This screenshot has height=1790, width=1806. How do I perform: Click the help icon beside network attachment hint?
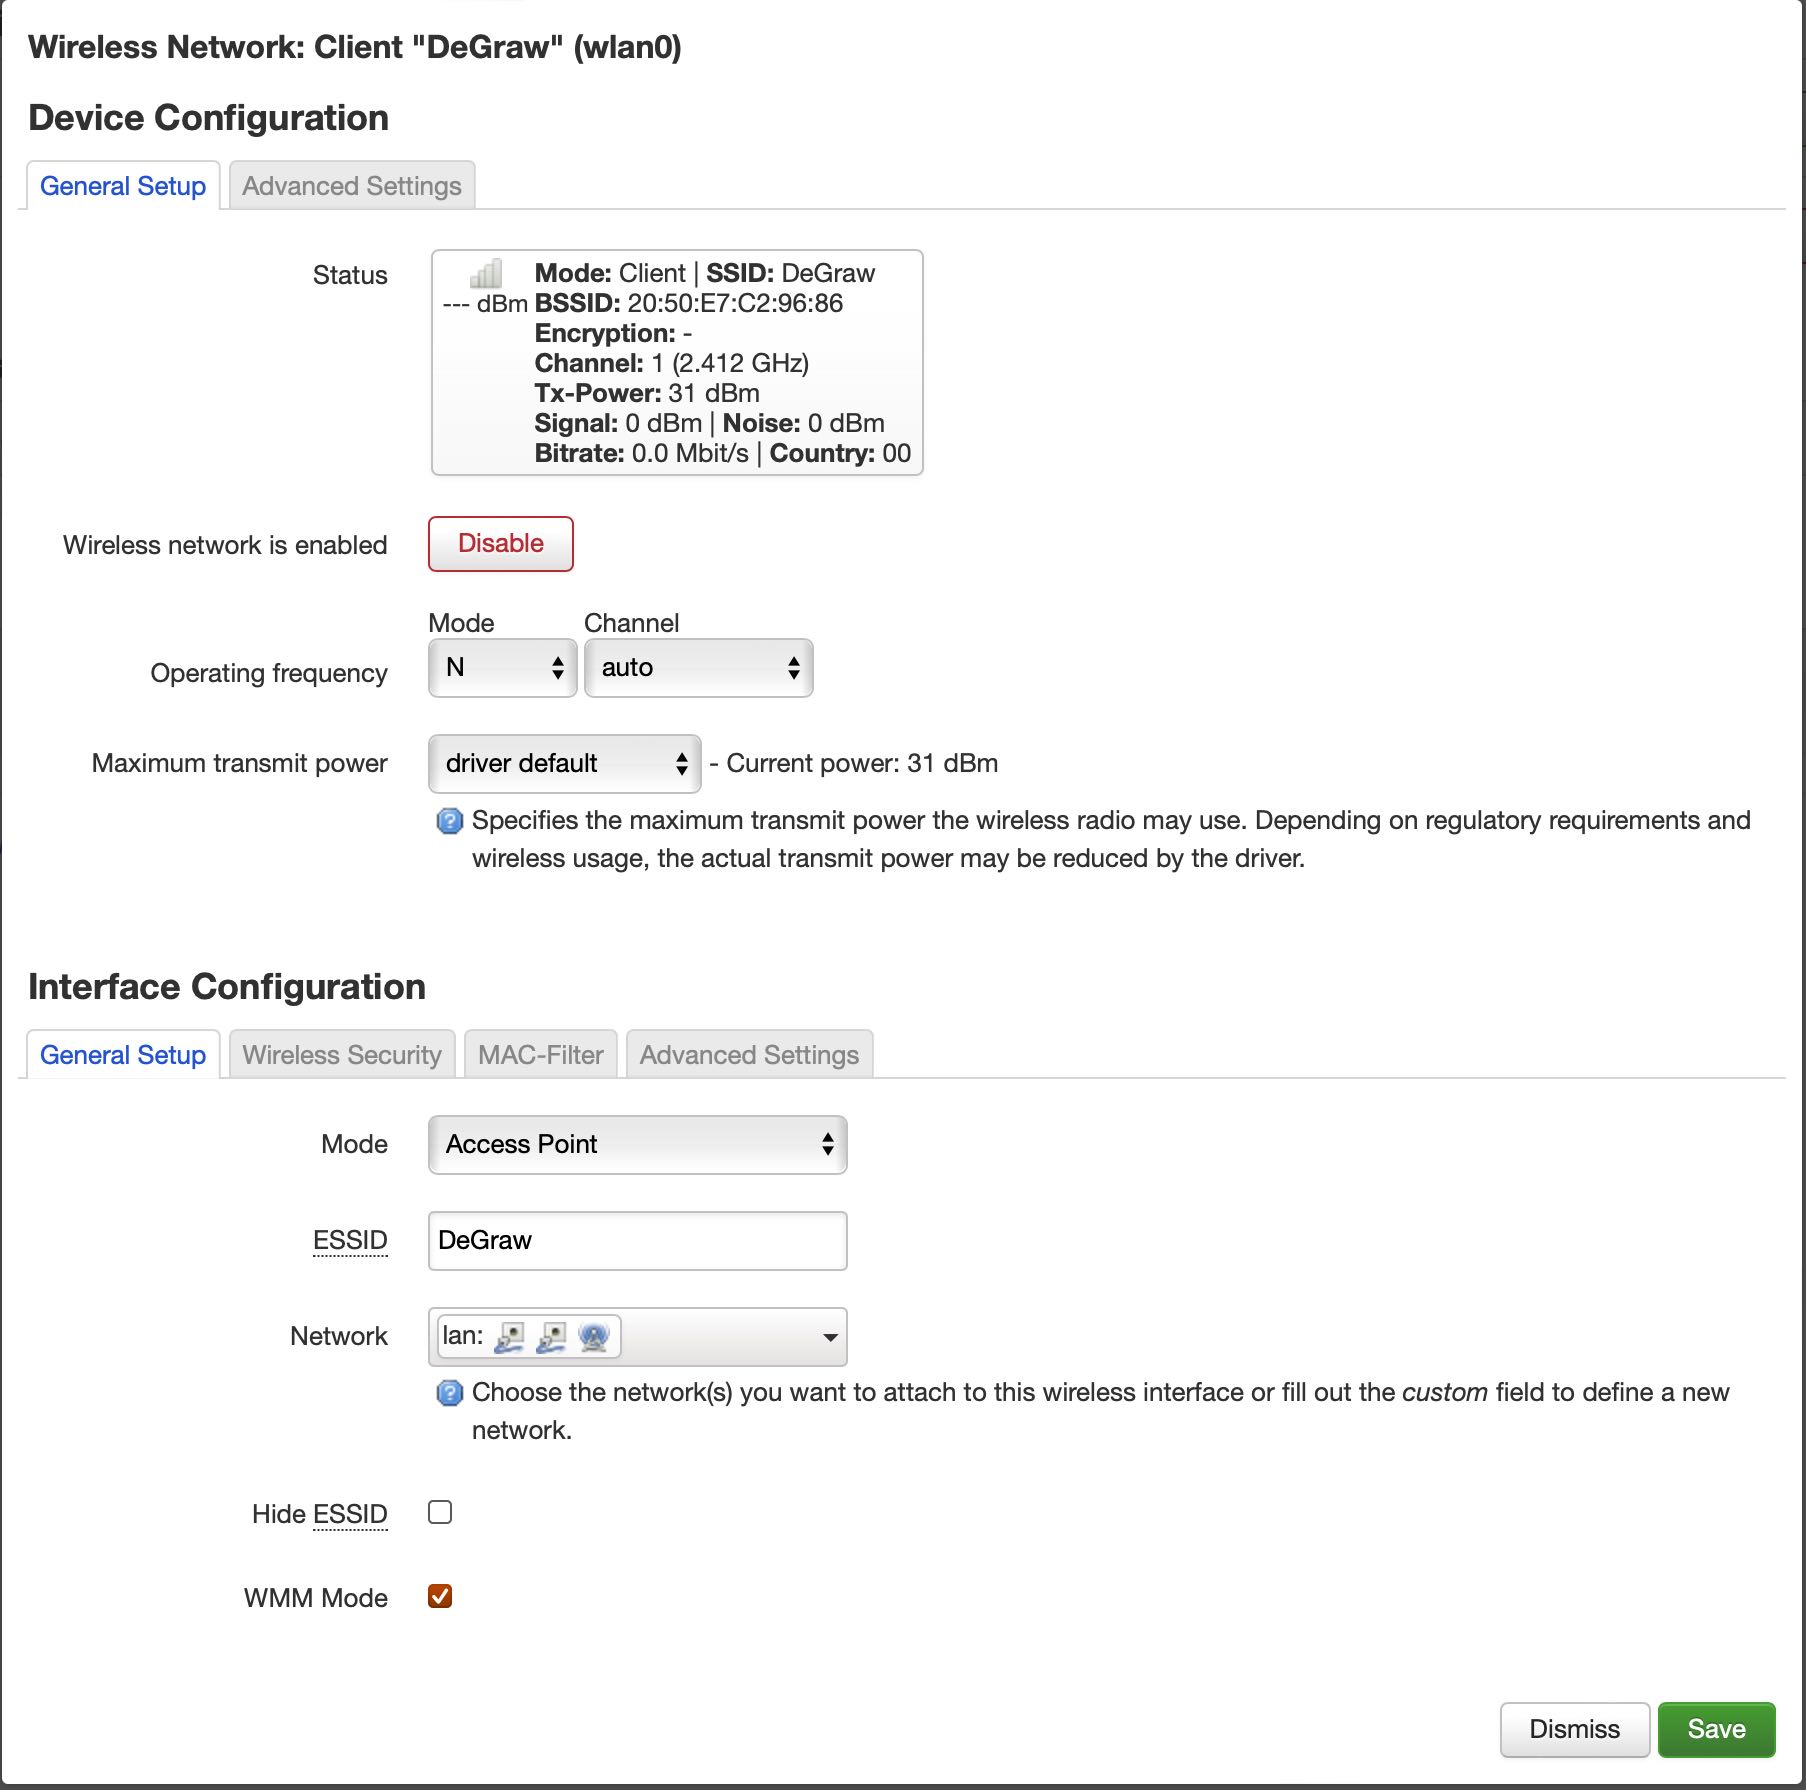450,1393
